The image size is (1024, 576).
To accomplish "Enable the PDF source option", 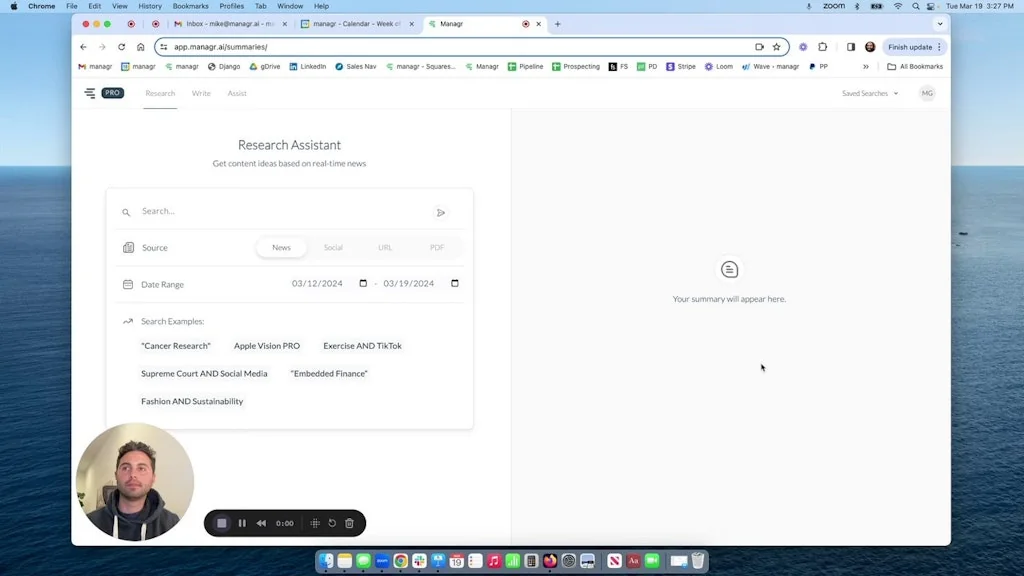I will 436,247.
